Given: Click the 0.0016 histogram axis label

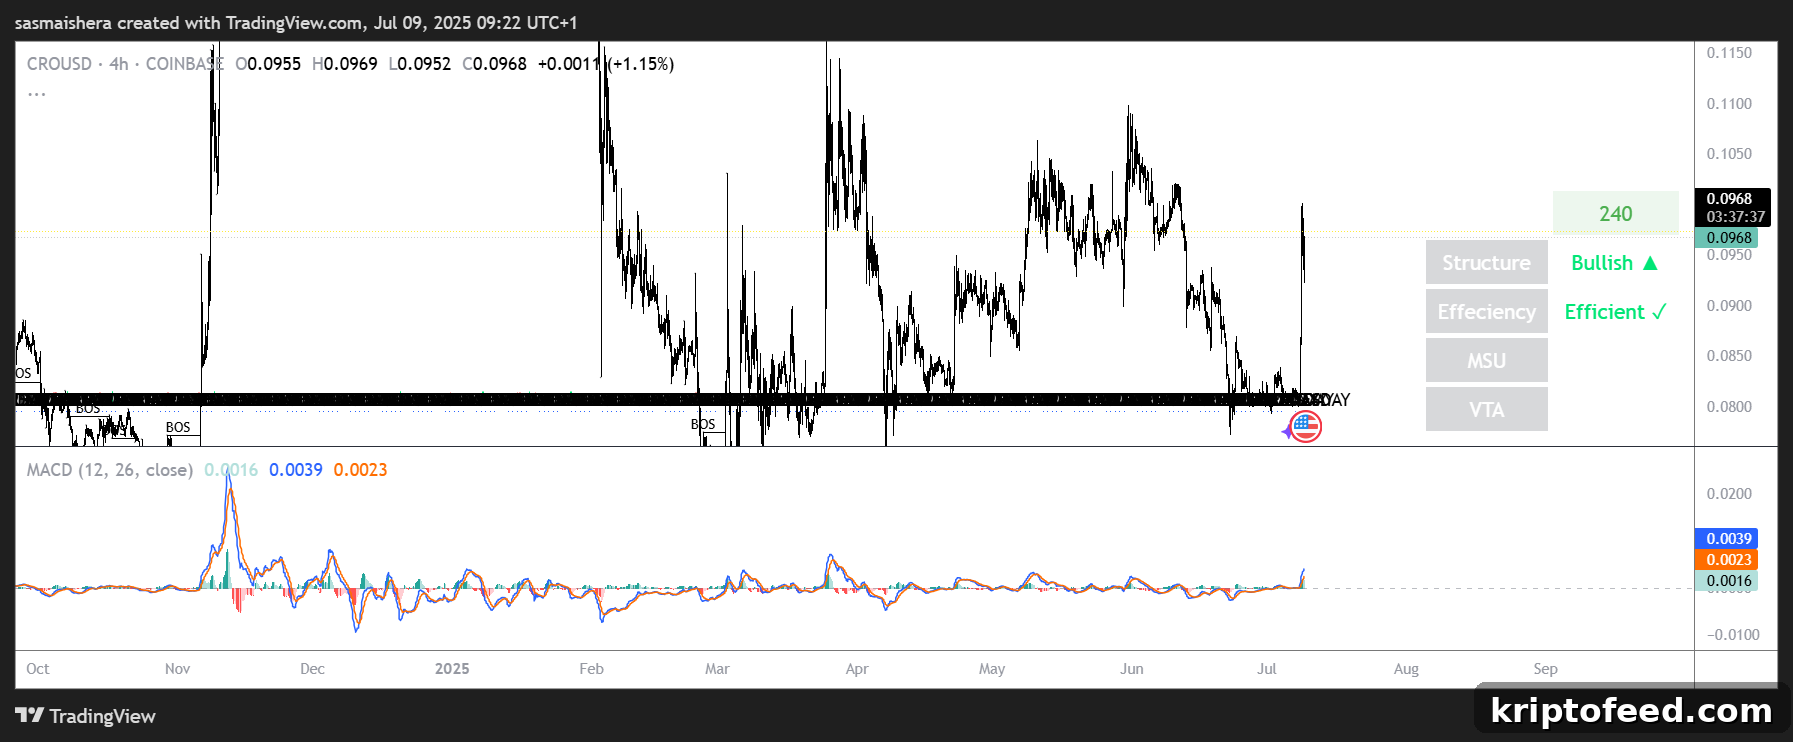Looking at the screenshot, I should [x=1727, y=581].
